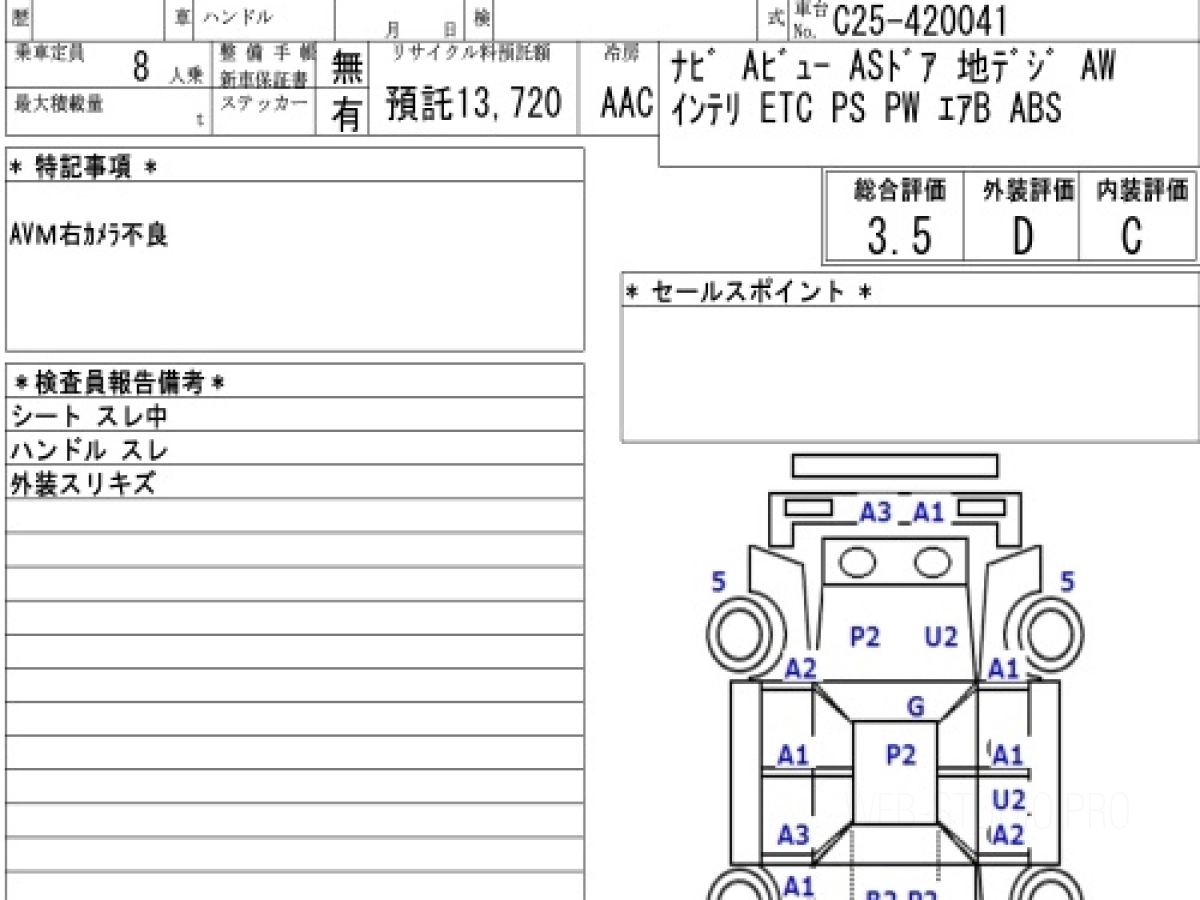Click the AW equipment entry
The image size is (1200, 900).
pyautogui.click(x=1098, y=67)
